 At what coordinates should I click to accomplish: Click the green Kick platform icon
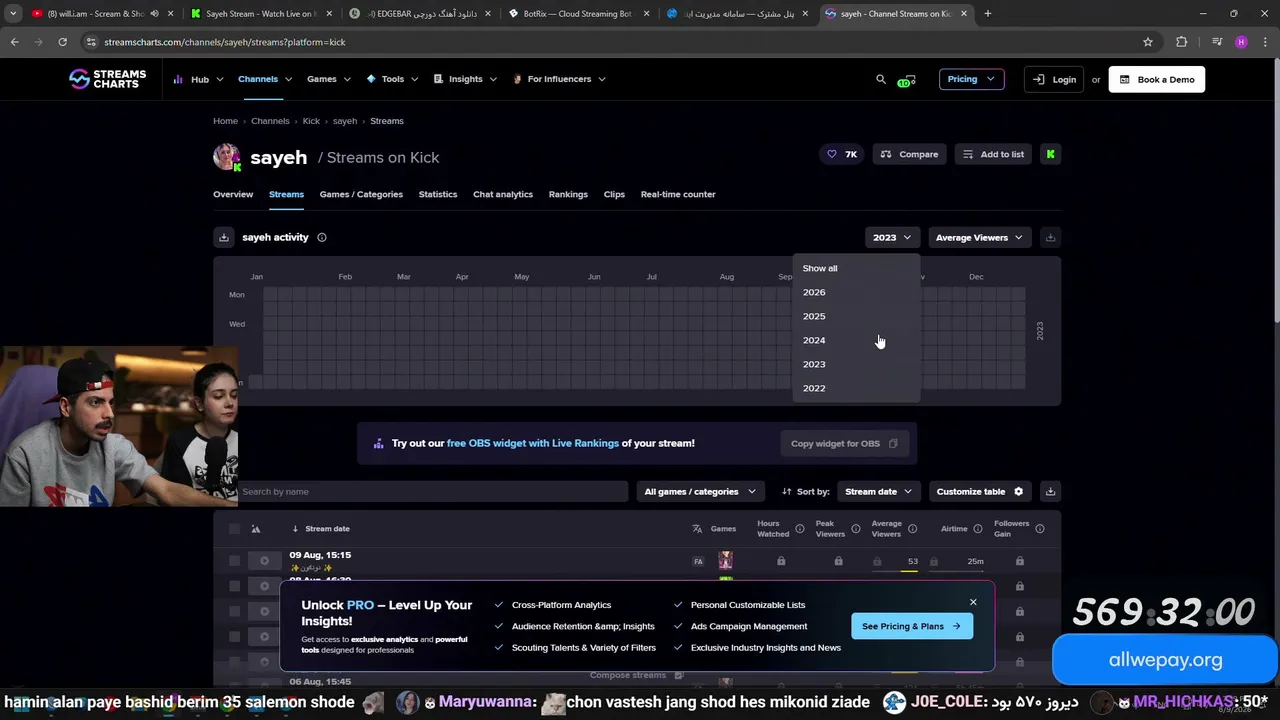click(x=1050, y=154)
